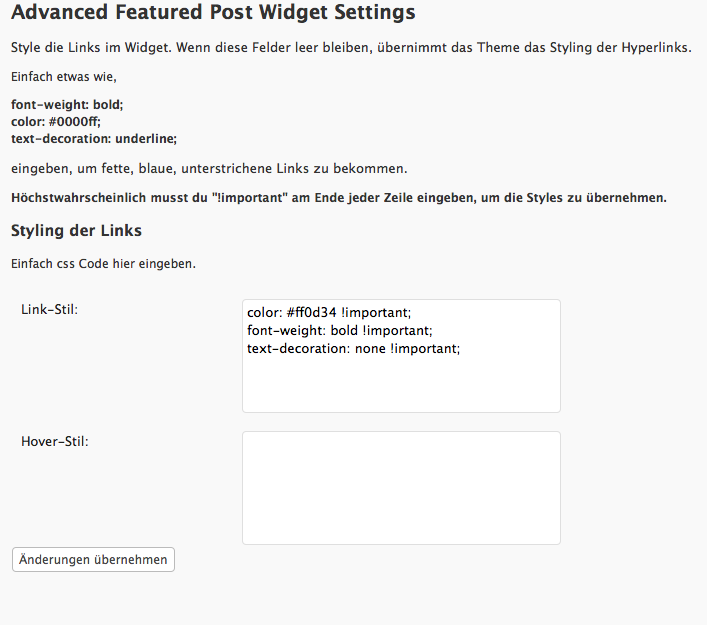The height and width of the screenshot is (625, 707).
Task: Click the Link-Stil: field label
Action: point(49,309)
